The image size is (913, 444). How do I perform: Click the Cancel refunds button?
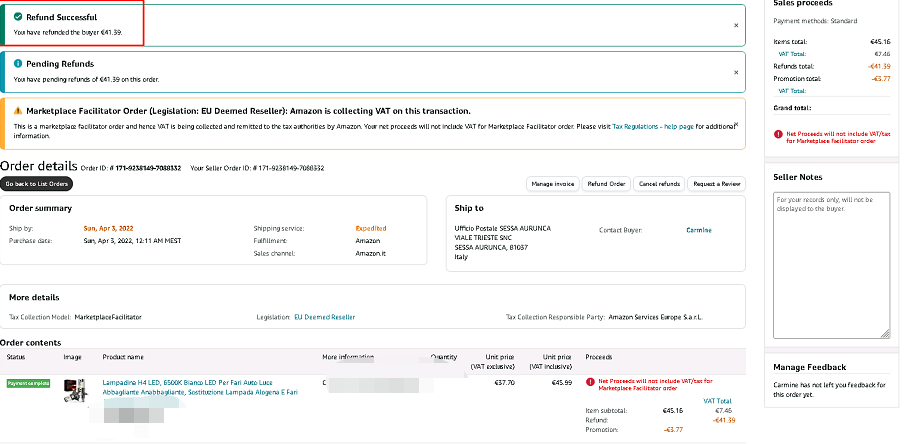click(x=659, y=184)
